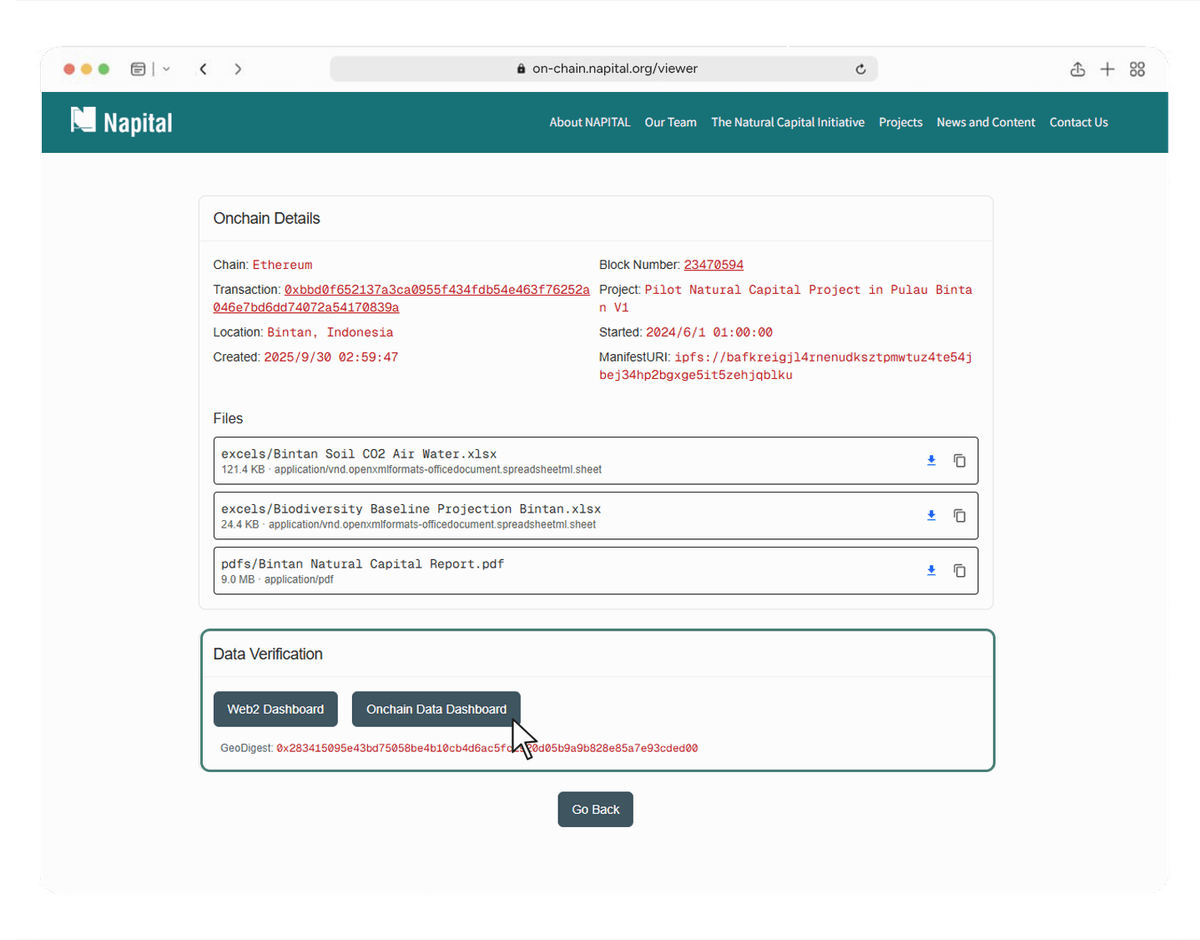Select the GeoDigest hash value
1200x940 pixels.
pyautogui.click(x=487, y=748)
